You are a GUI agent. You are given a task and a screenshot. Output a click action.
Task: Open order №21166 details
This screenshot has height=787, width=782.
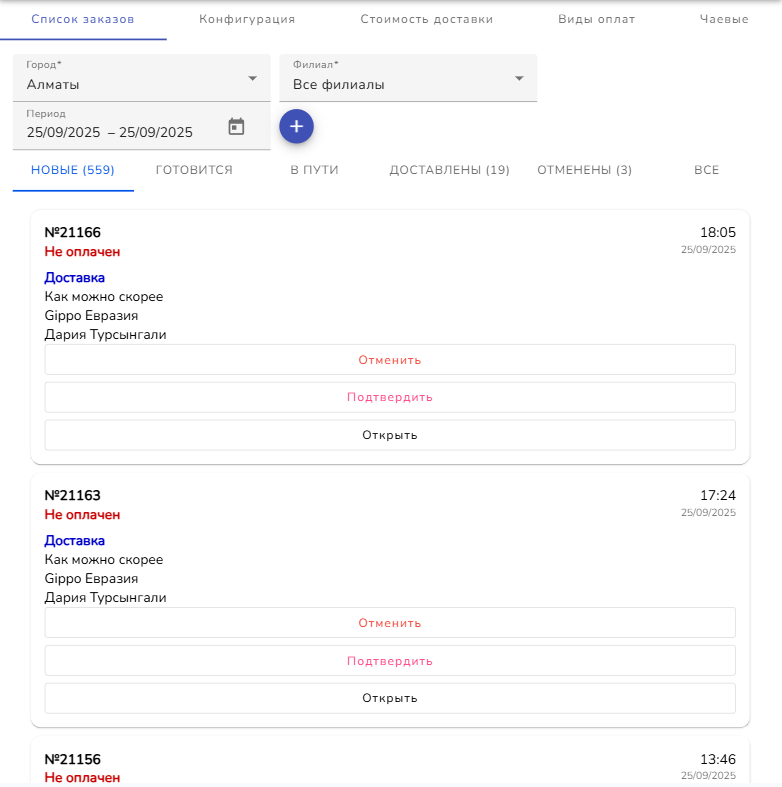[390, 435]
